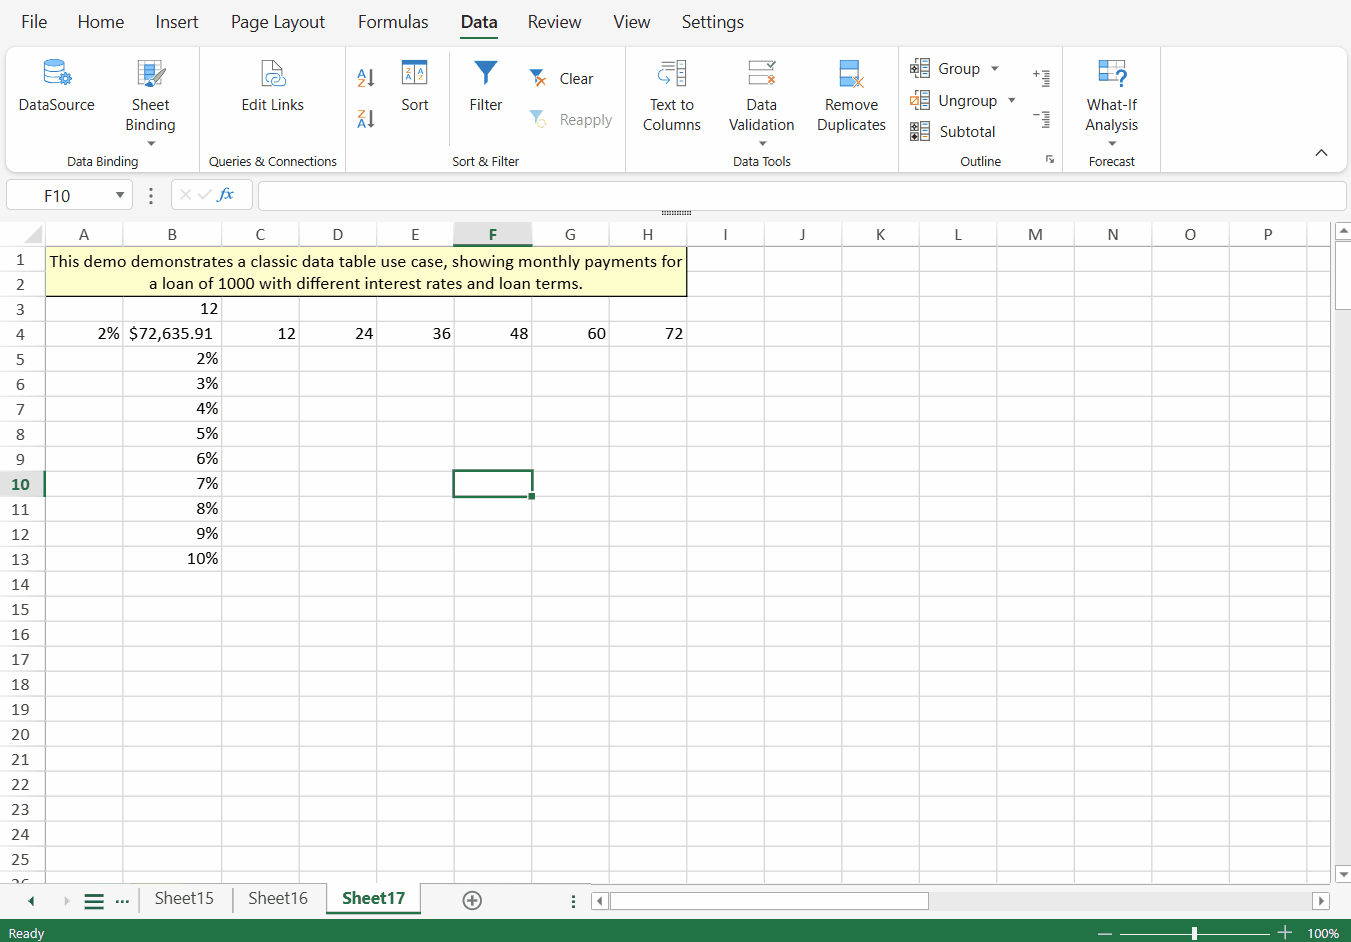The height and width of the screenshot is (942, 1351).
Task: Adjust the zoom slider handle
Action: [1194, 933]
